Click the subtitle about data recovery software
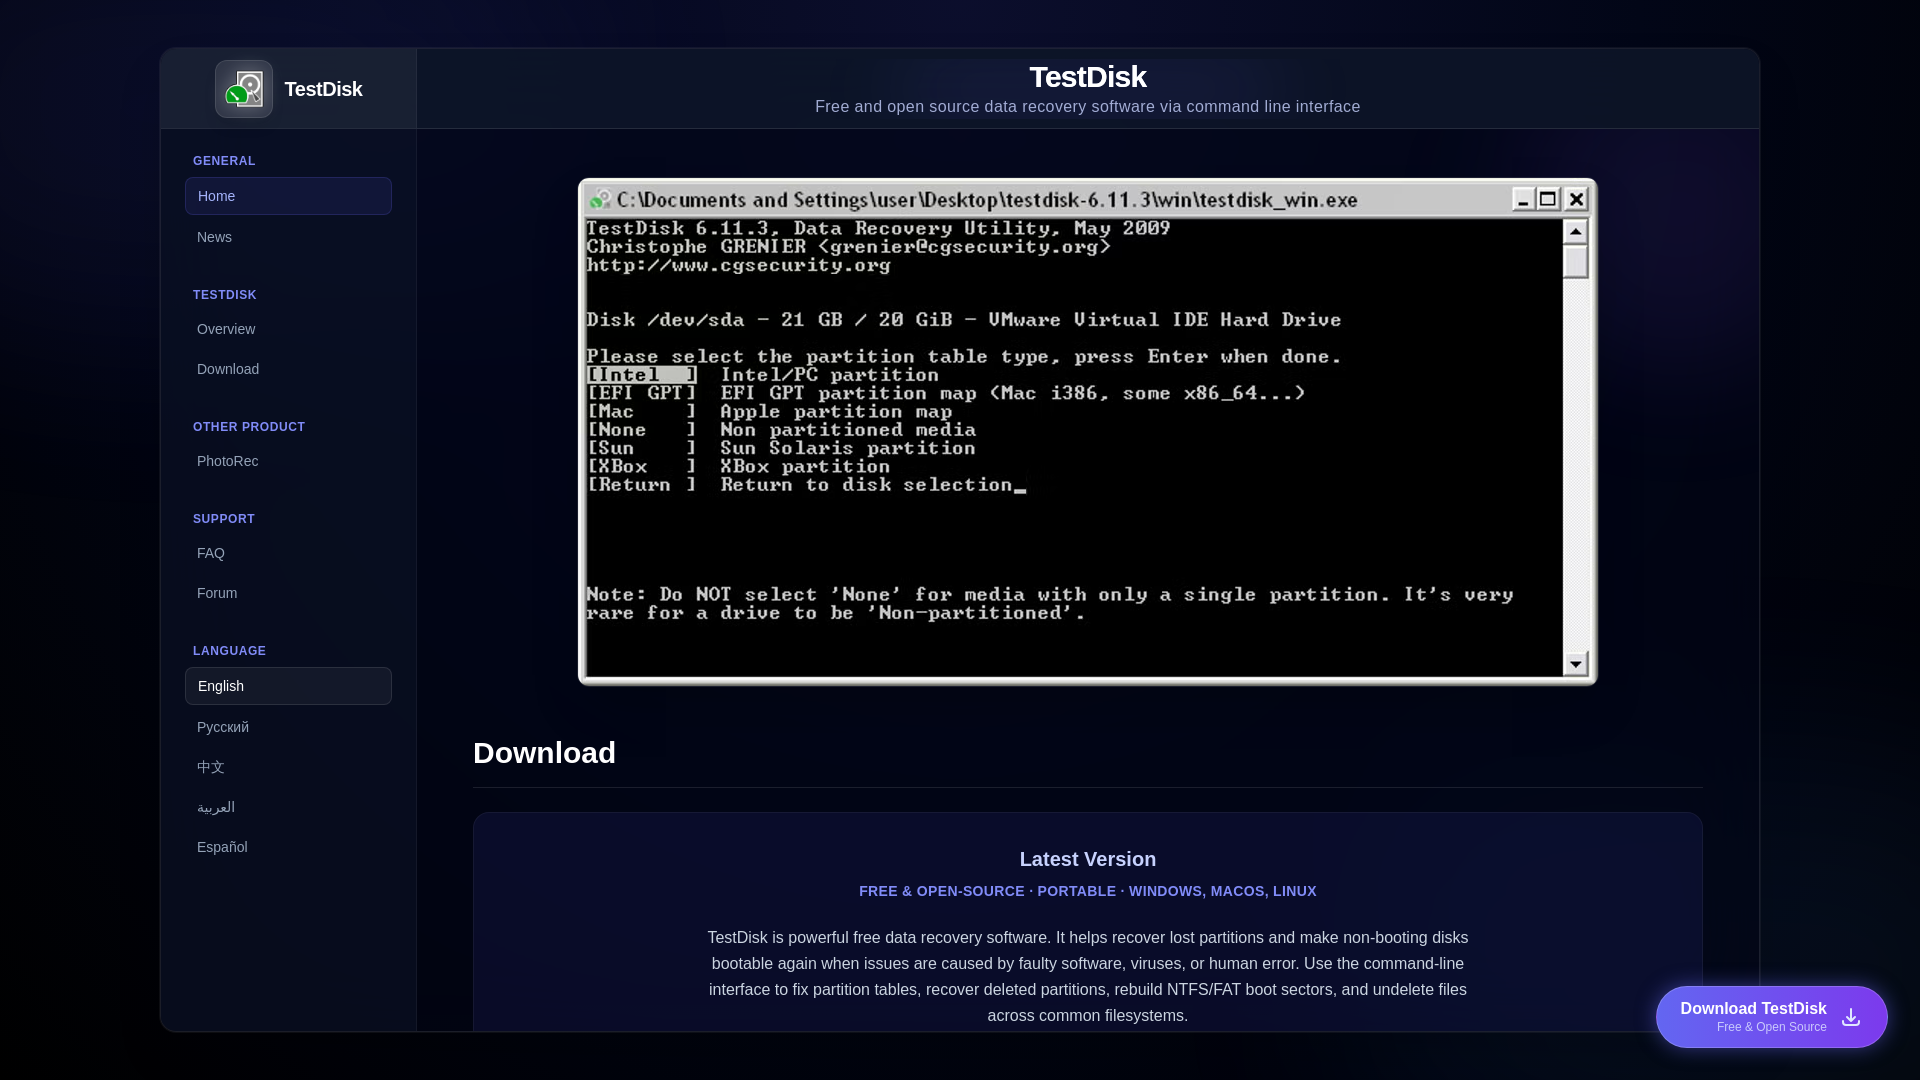This screenshot has width=1920, height=1080. 1088,107
